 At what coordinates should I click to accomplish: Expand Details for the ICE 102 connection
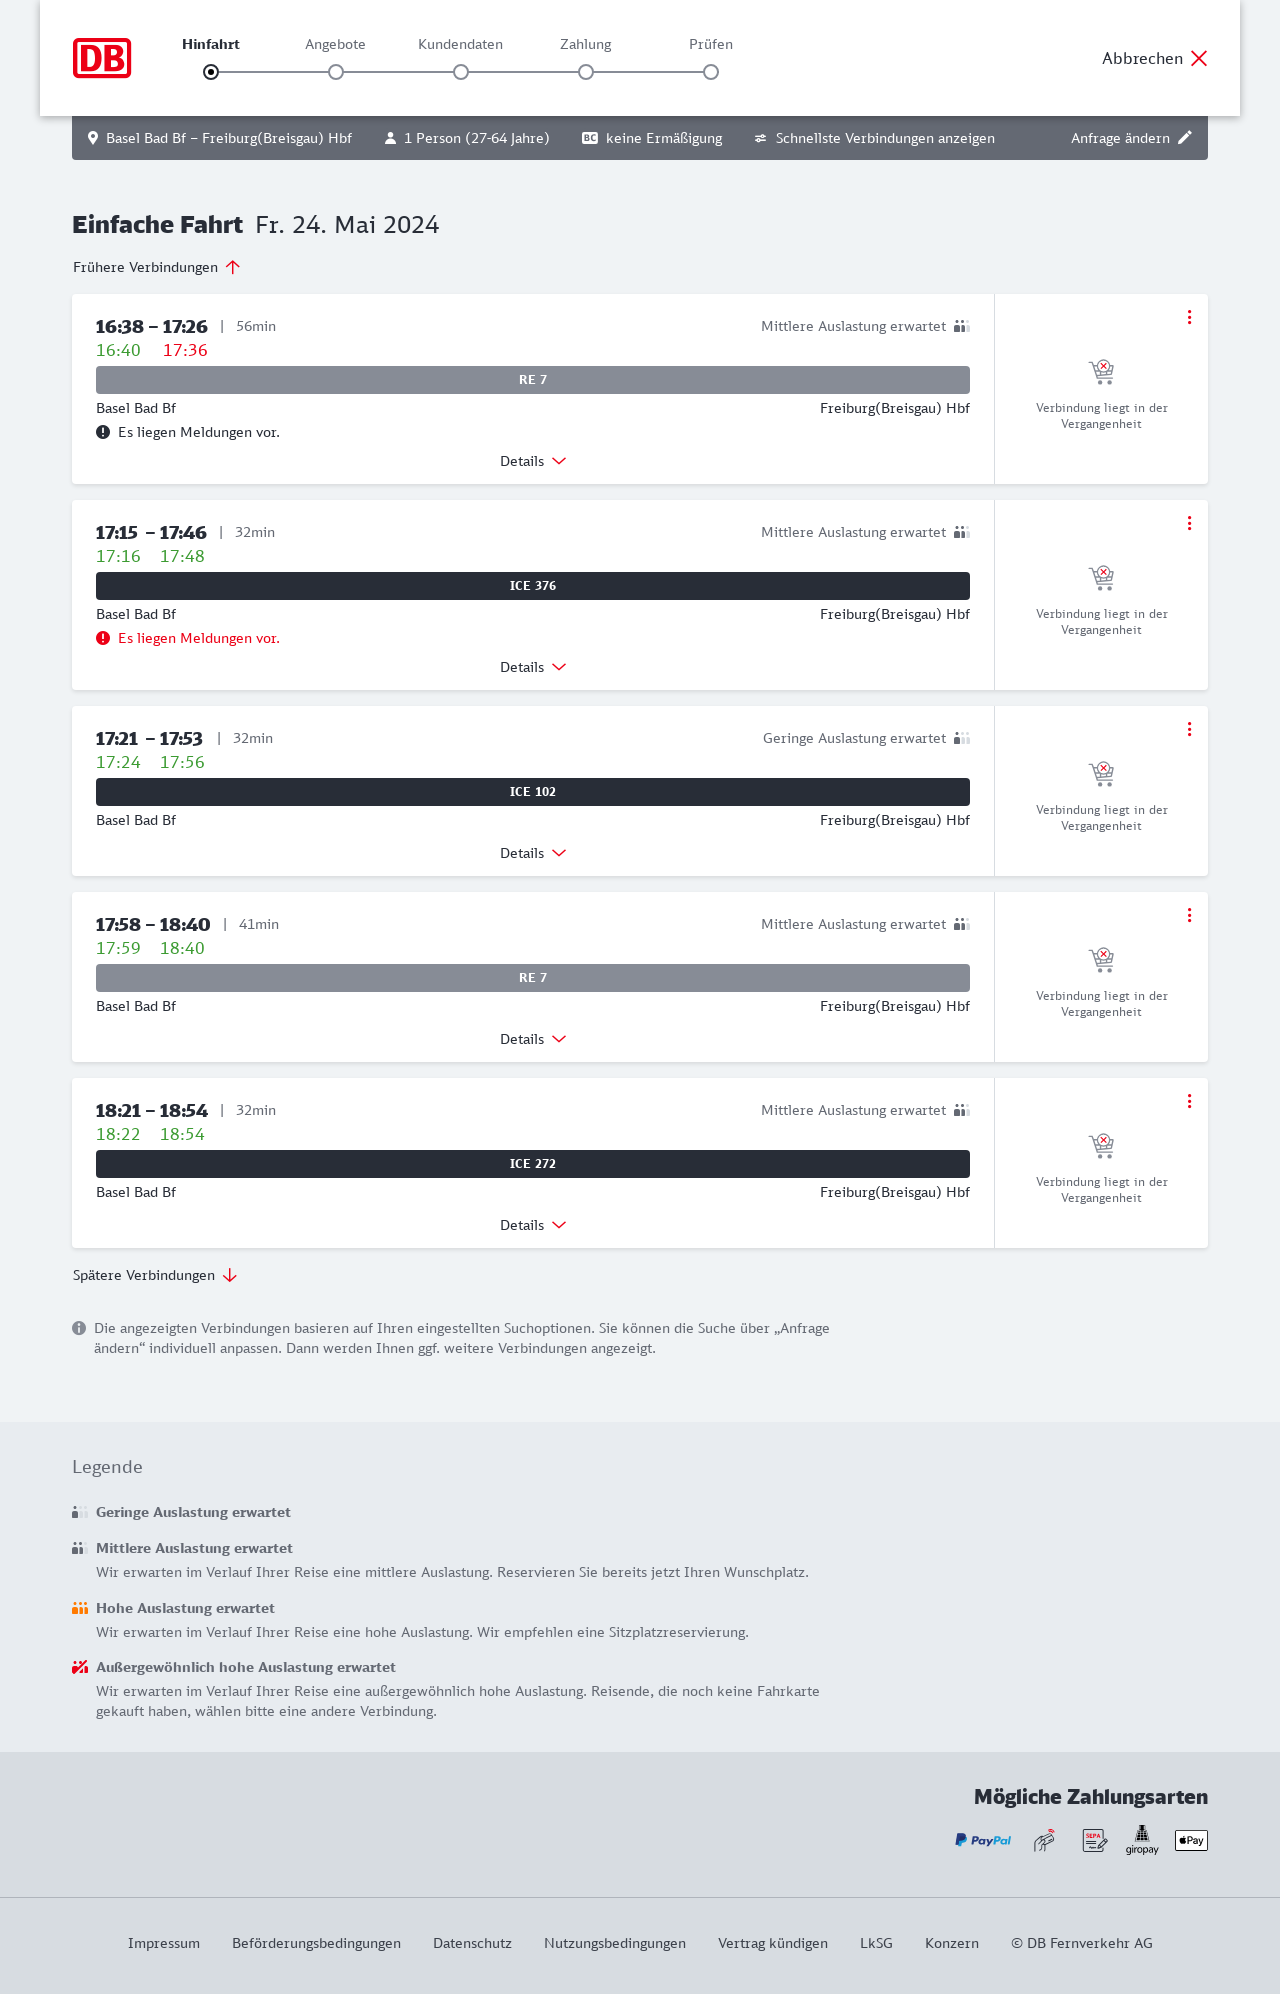pos(533,853)
